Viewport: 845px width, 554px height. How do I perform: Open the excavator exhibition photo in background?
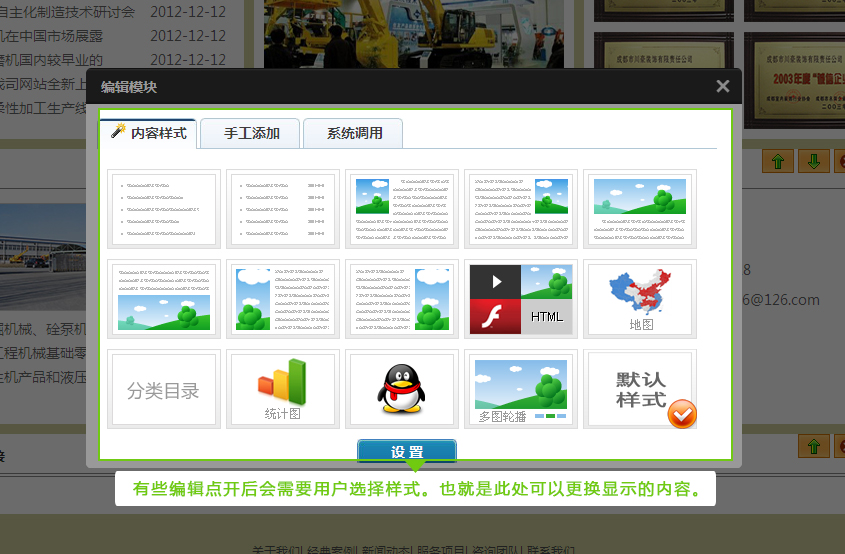[x=414, y=33]
